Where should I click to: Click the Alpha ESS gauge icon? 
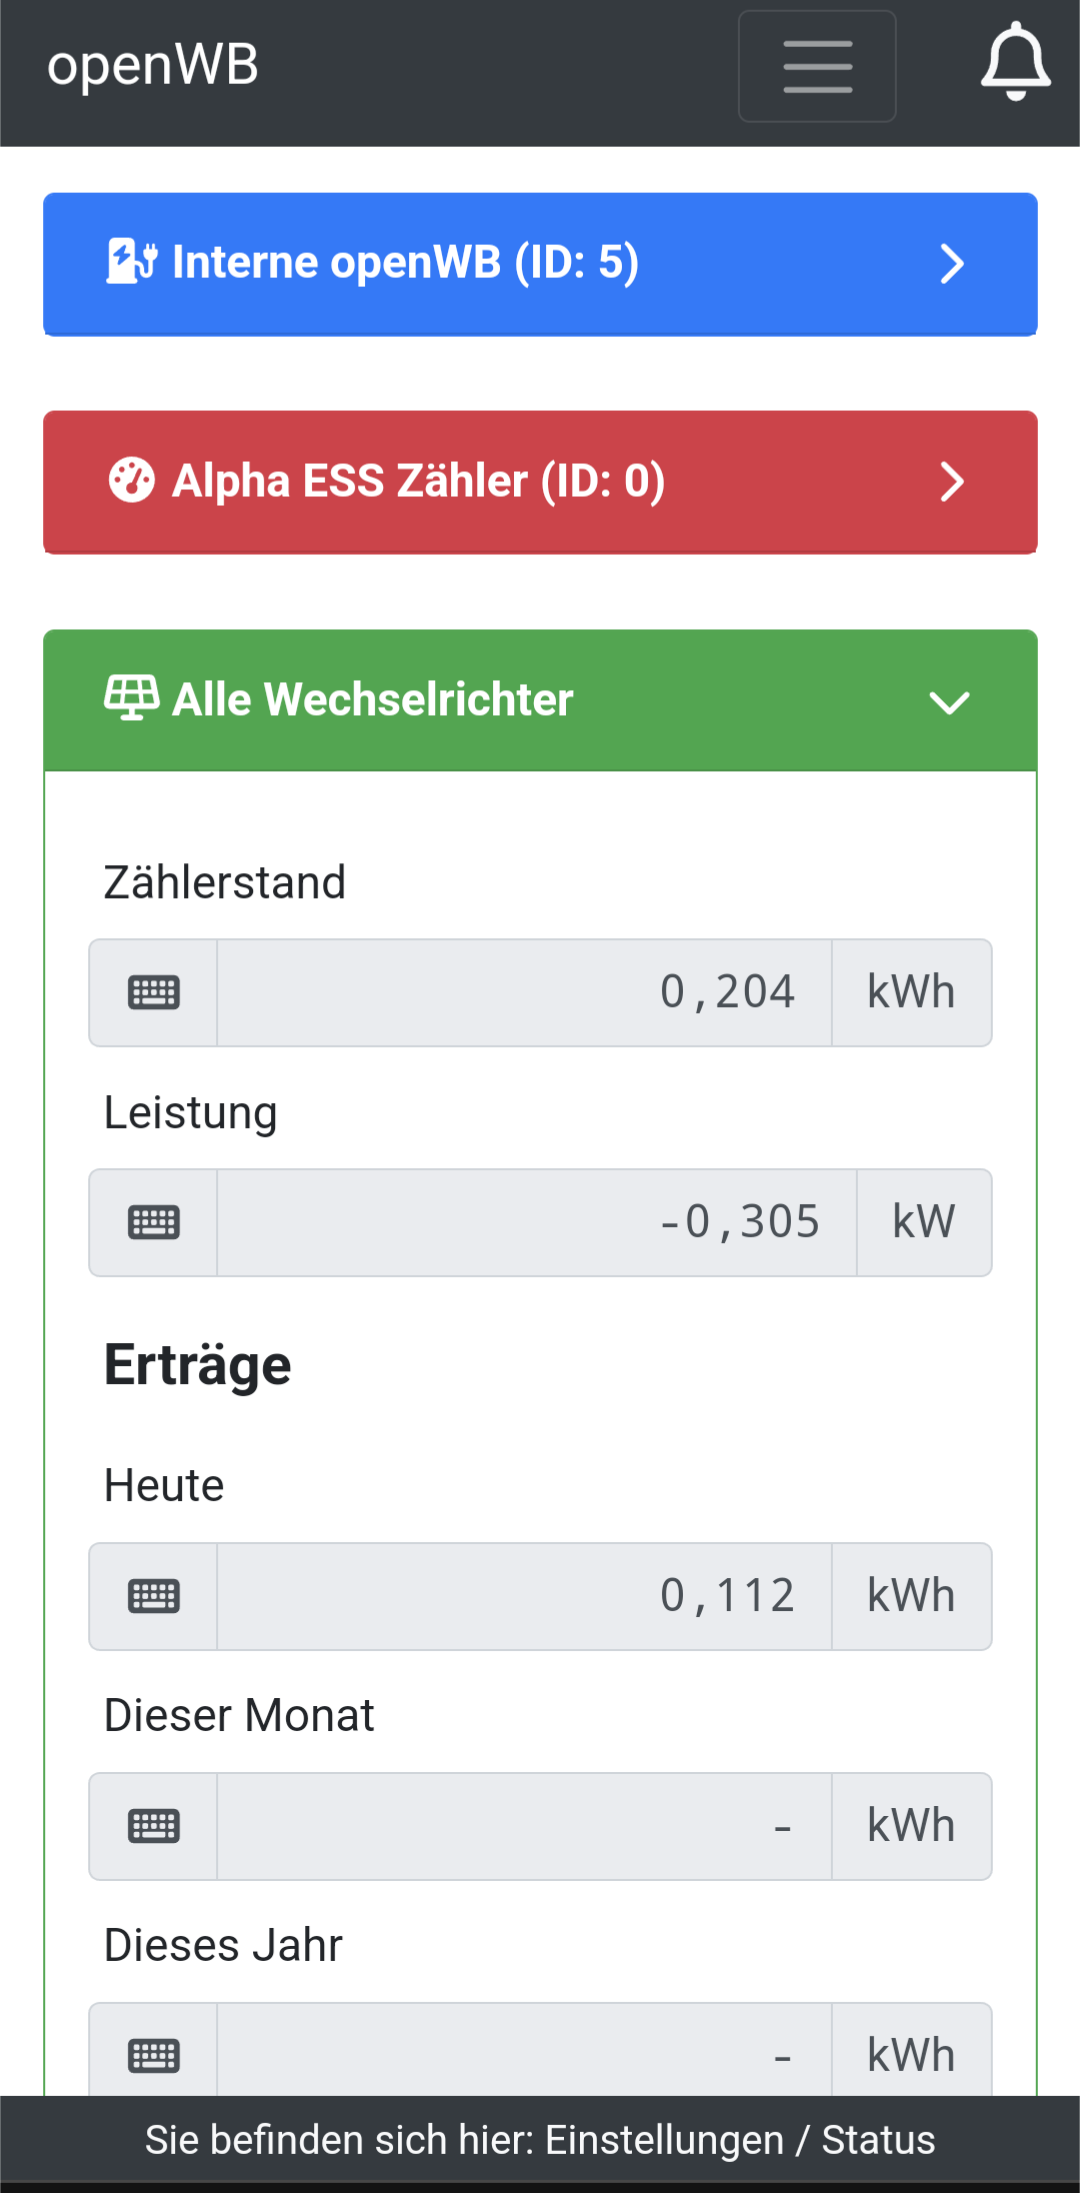tap(132, 480)
